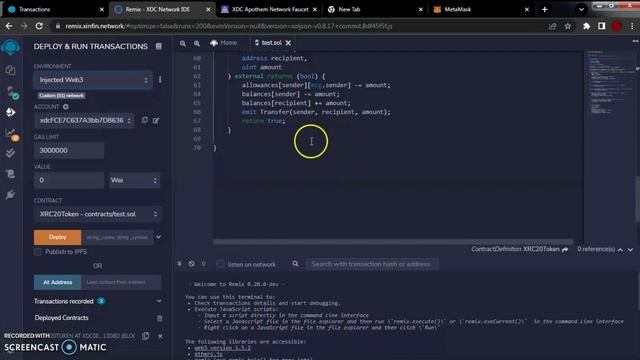Click the orange Deploy button

coord(58,237)
